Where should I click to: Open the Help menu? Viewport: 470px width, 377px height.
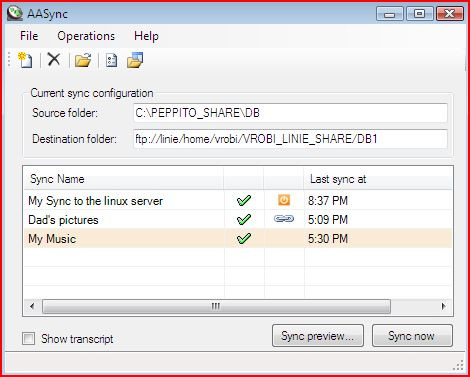(x=146, y=36)
